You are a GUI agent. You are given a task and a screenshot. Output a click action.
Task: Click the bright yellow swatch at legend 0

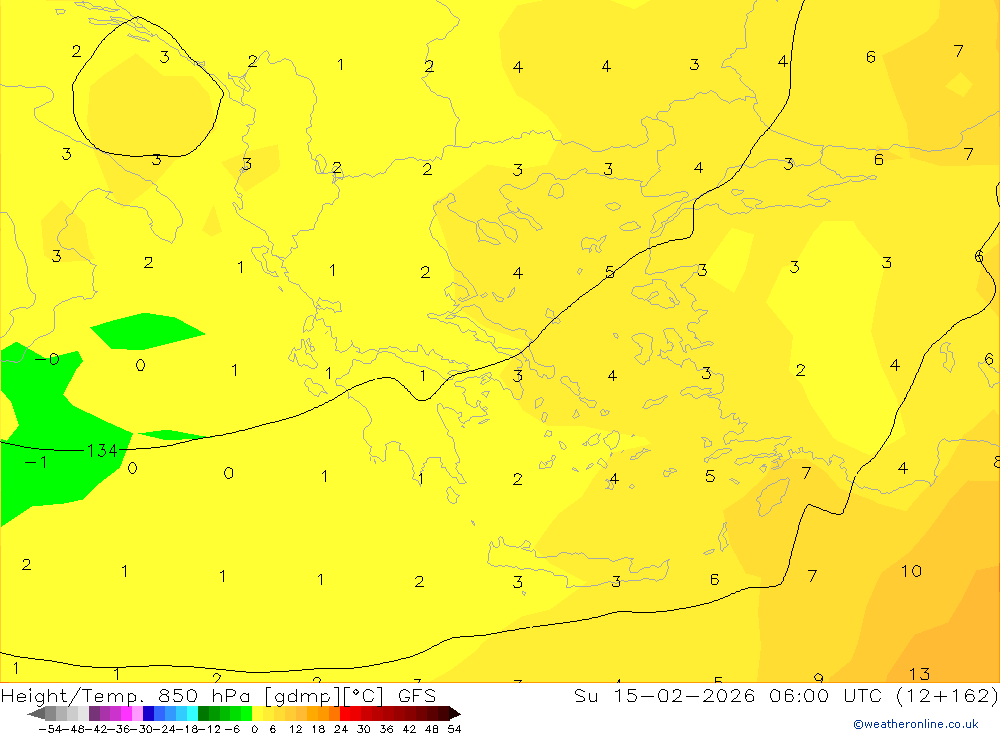click(257, 714)
